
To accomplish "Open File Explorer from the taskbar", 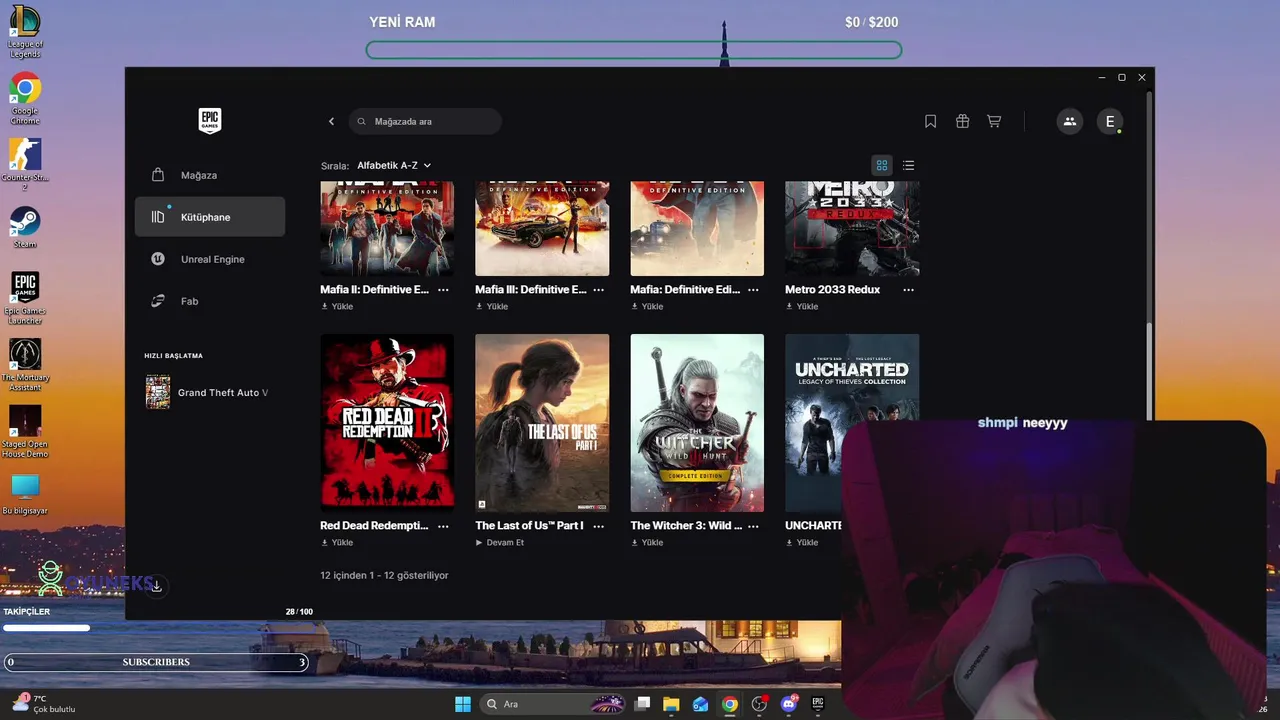I will click(671, 704).
